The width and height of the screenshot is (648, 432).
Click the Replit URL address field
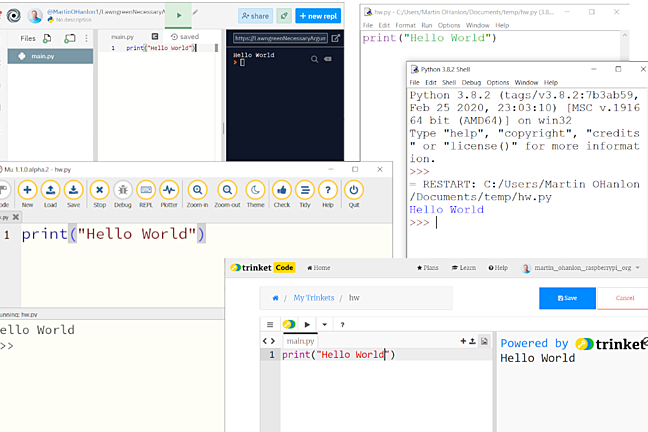pos(280,38)
